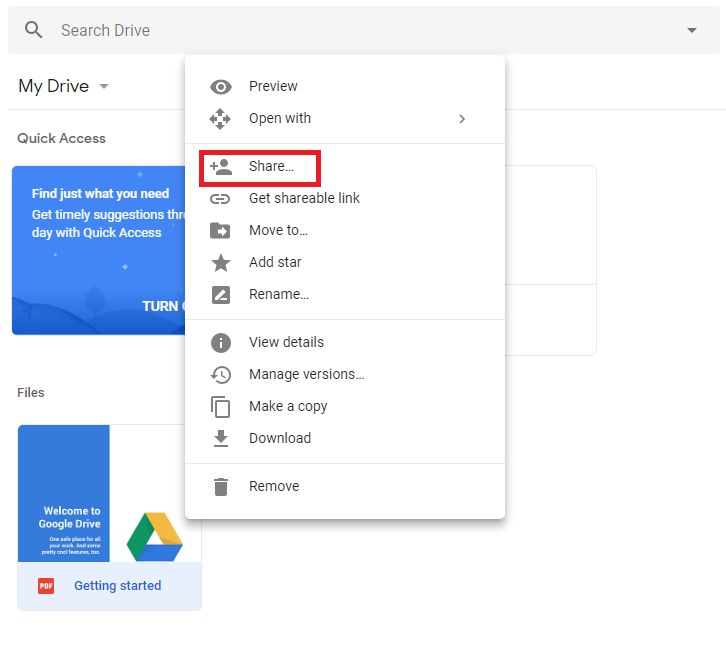Click the red PDF file icon

click(x=46, y=586)
